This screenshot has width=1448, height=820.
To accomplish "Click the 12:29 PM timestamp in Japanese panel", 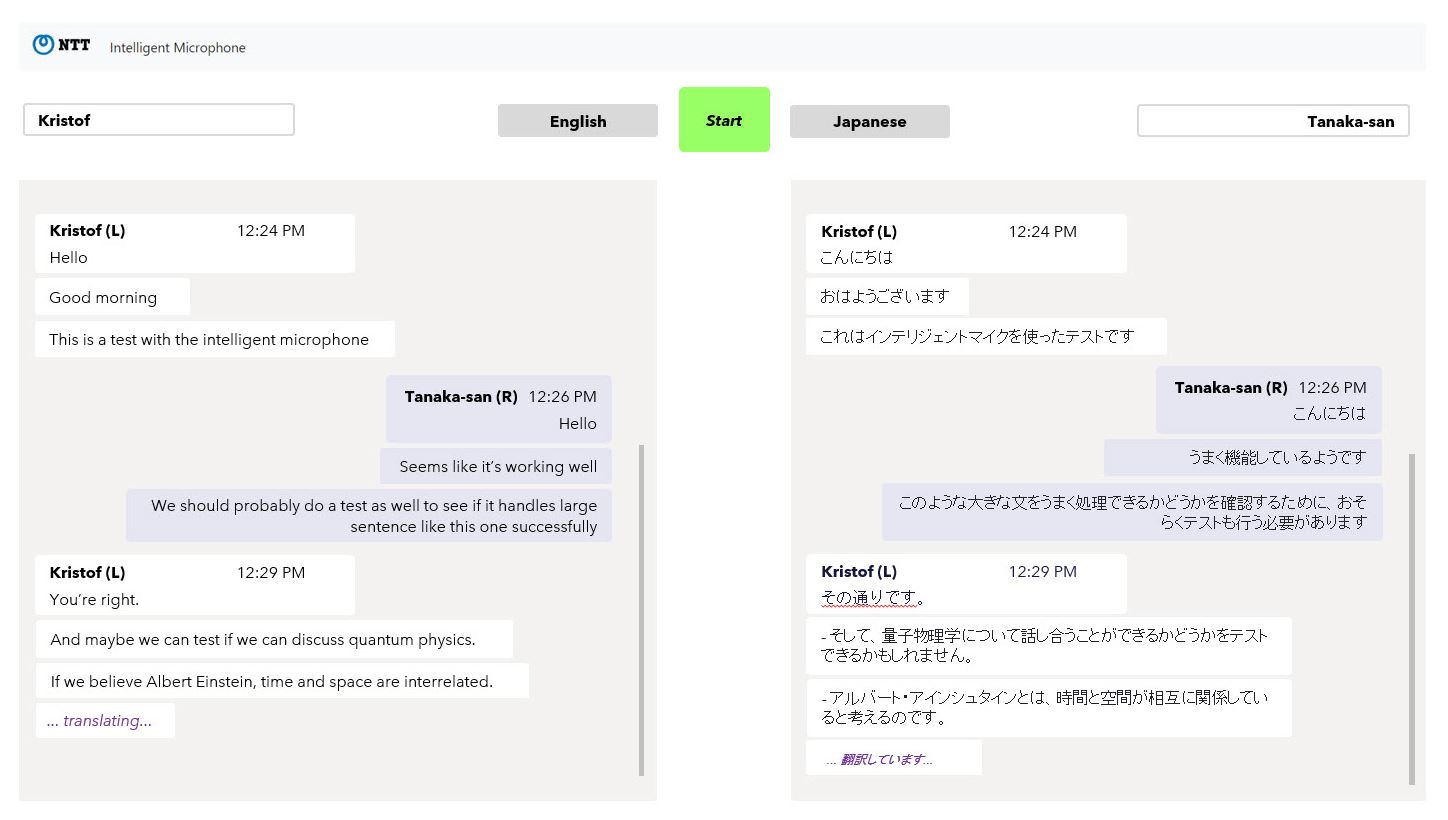I will tap(1042, 571).
